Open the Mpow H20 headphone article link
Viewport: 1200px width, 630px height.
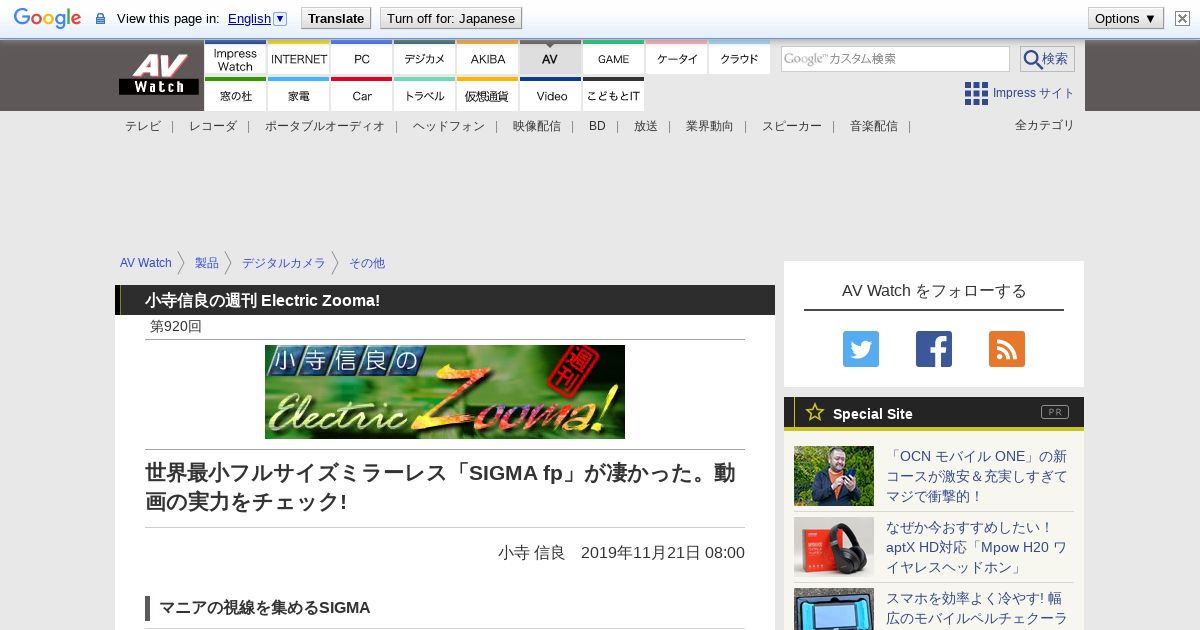tap(977, 547)
